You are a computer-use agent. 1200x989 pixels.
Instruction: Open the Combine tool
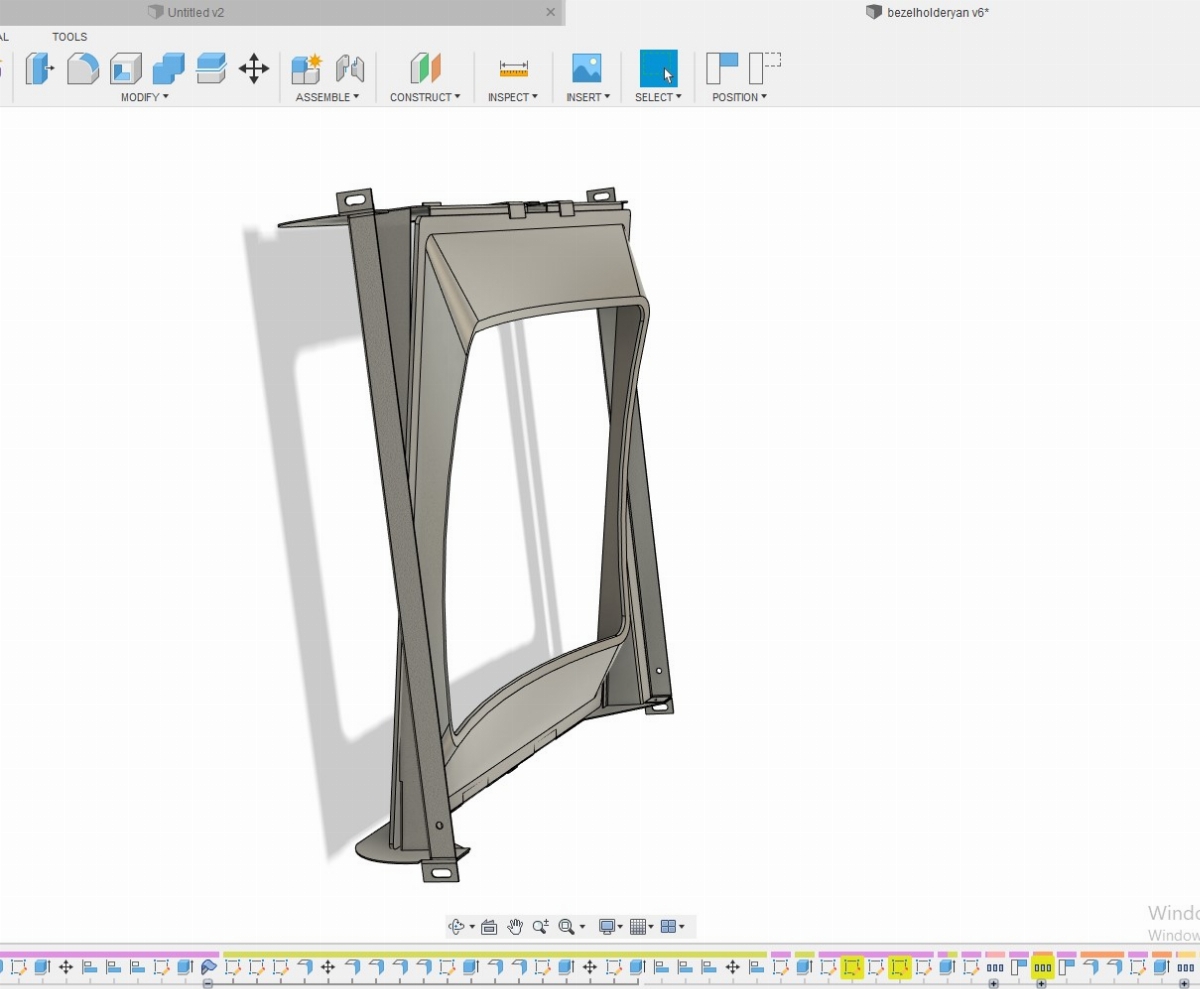point(168,68)
